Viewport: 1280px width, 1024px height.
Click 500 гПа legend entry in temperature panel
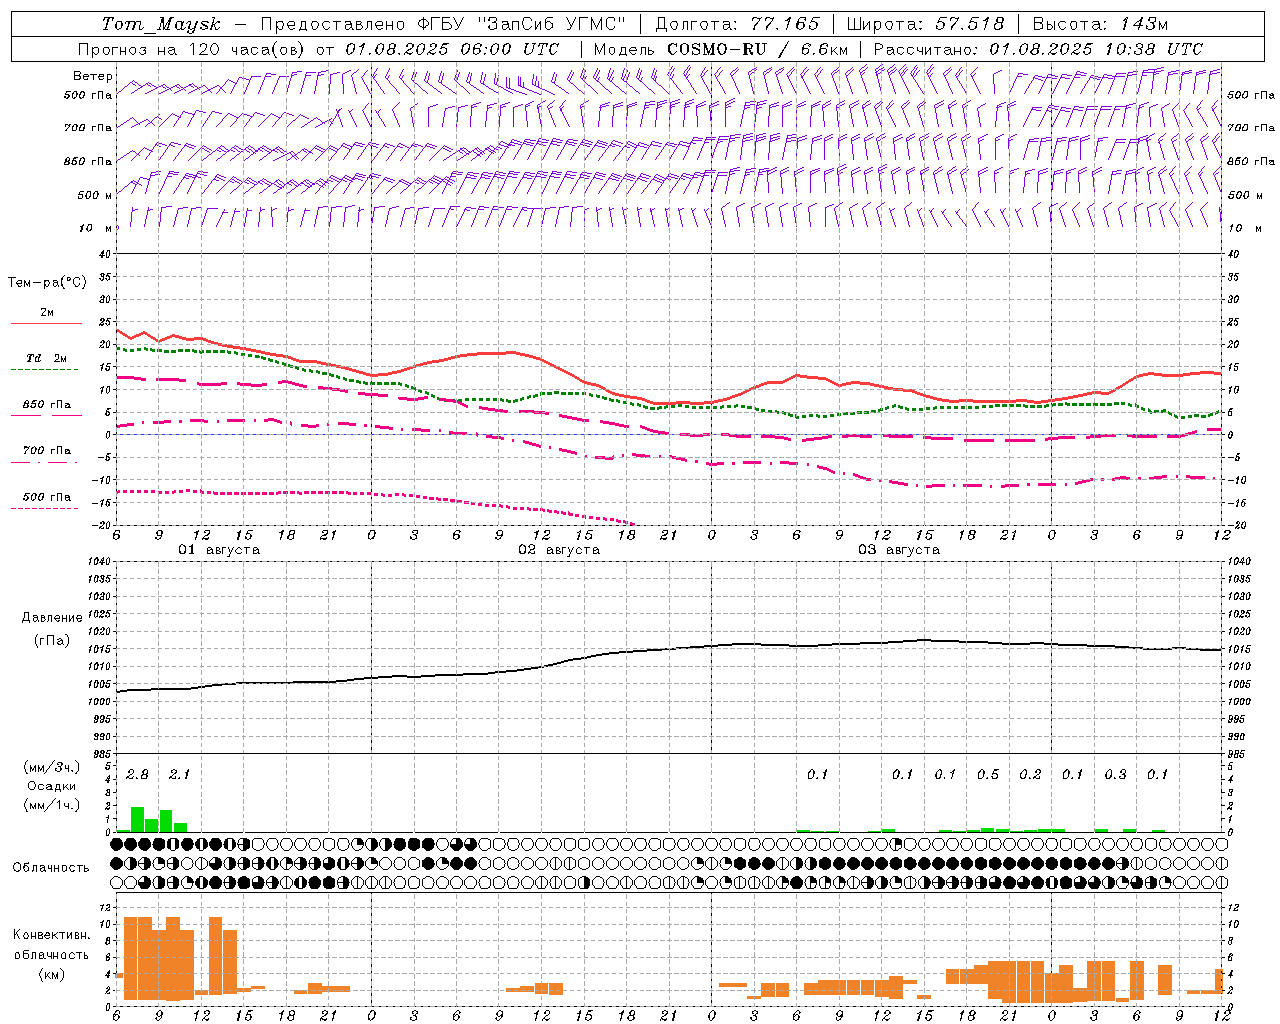(x=46, y=496)
